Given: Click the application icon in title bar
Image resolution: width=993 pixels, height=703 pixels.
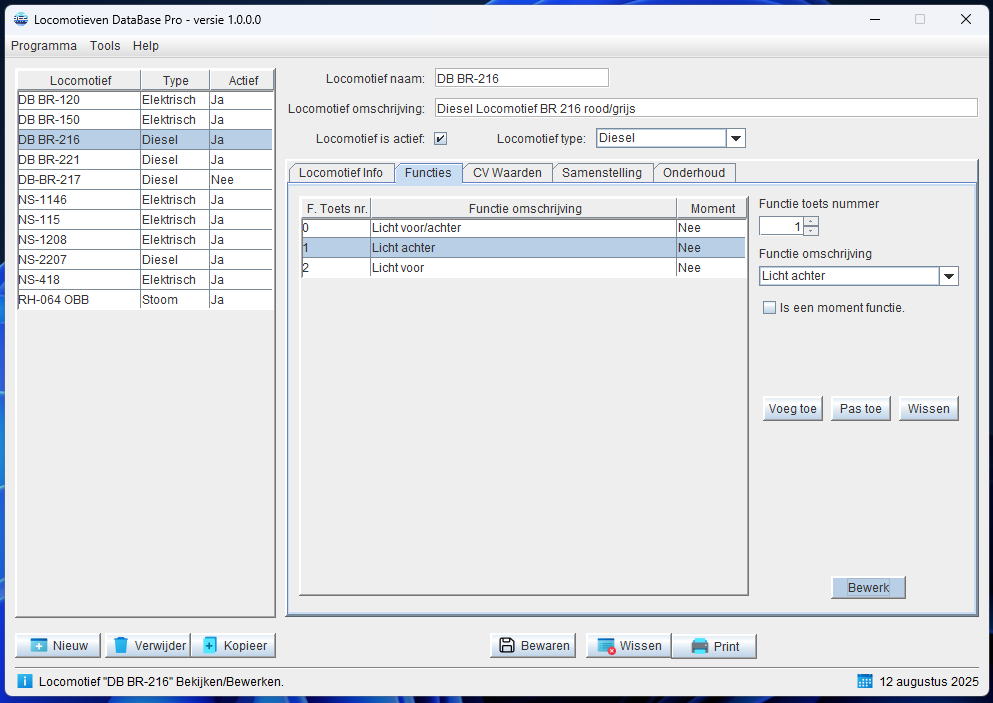Looking at the screenshot, I should [x=21, y=19].
